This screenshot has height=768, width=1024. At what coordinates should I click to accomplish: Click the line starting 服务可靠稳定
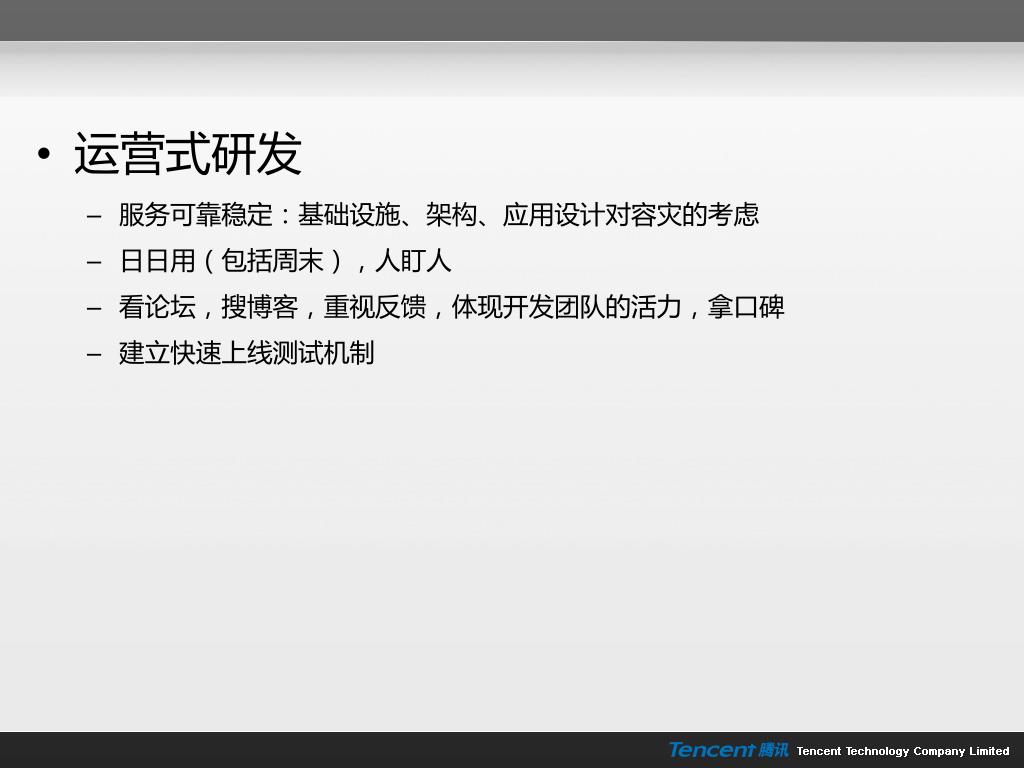438,215
